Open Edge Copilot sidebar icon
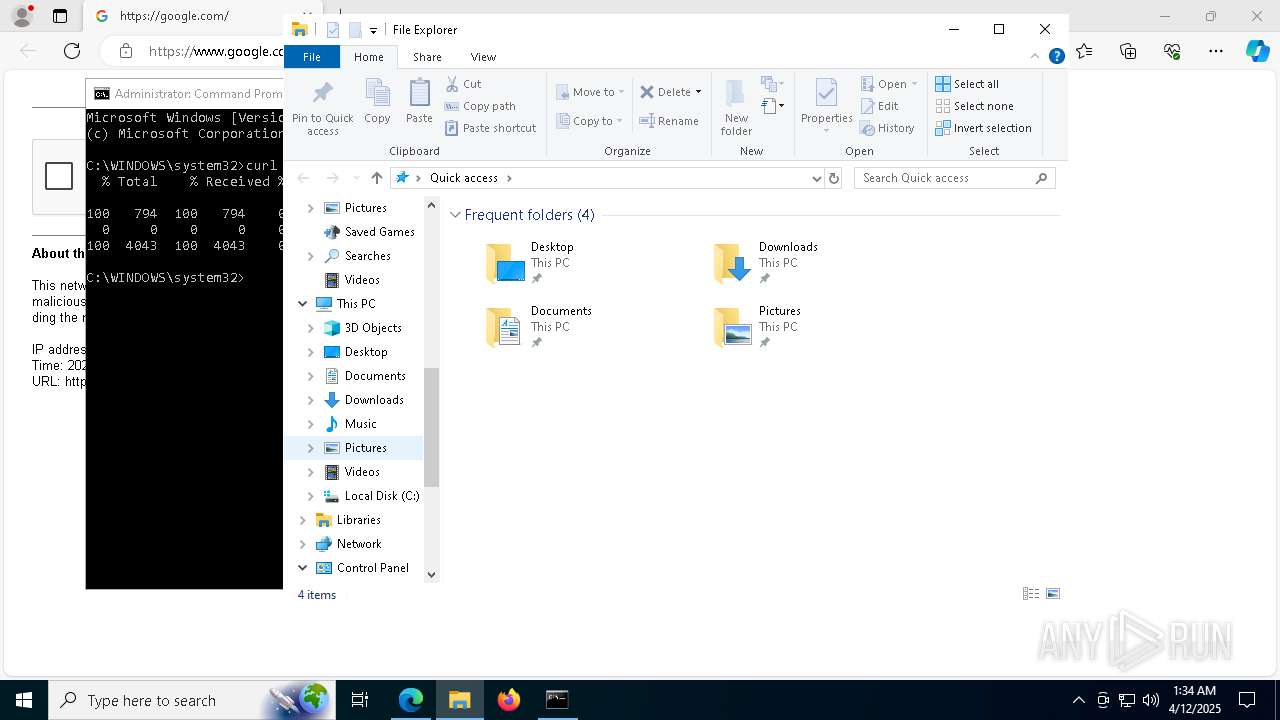 [1257, 51]
